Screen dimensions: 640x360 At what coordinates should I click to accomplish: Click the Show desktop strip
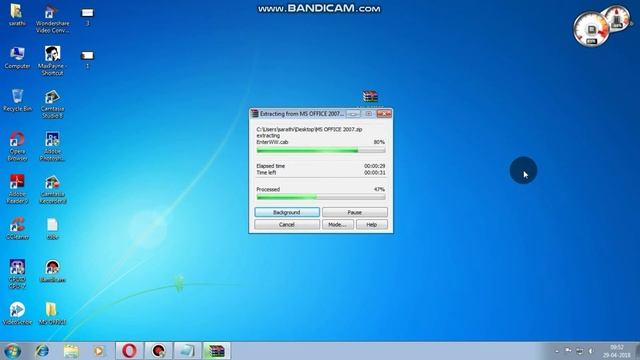pos(637,351)
